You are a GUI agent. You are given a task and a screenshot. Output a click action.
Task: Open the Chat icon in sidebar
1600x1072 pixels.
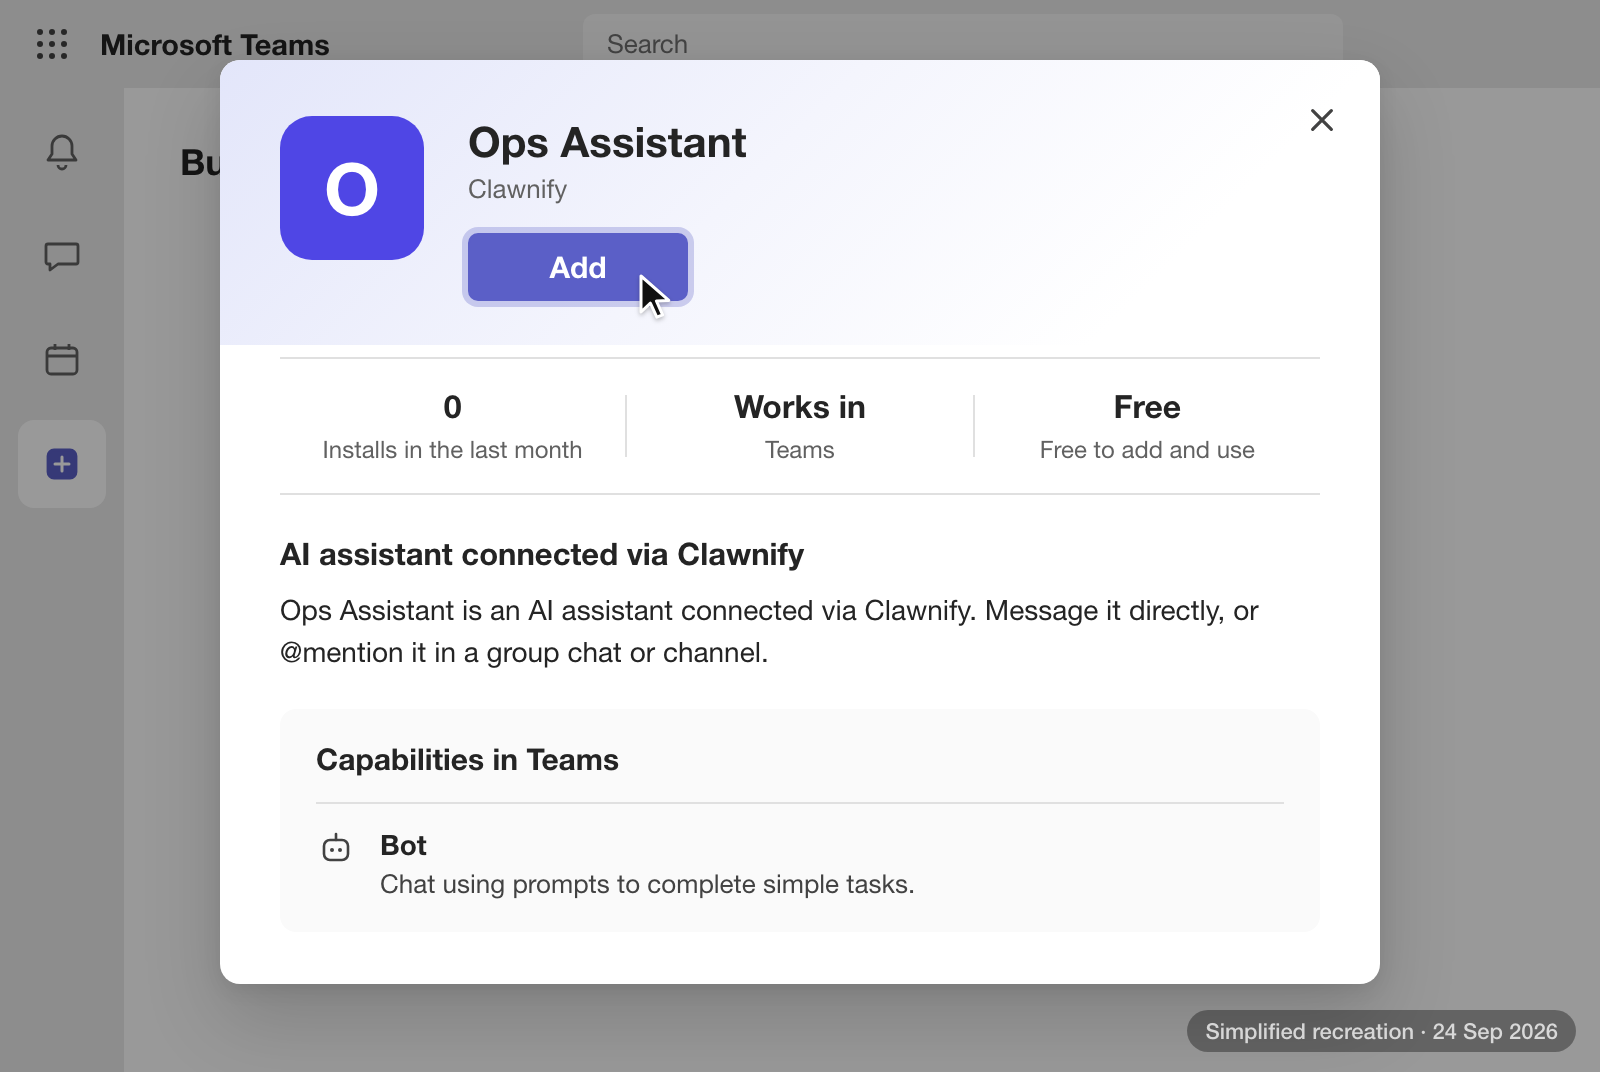click(62, 256)
